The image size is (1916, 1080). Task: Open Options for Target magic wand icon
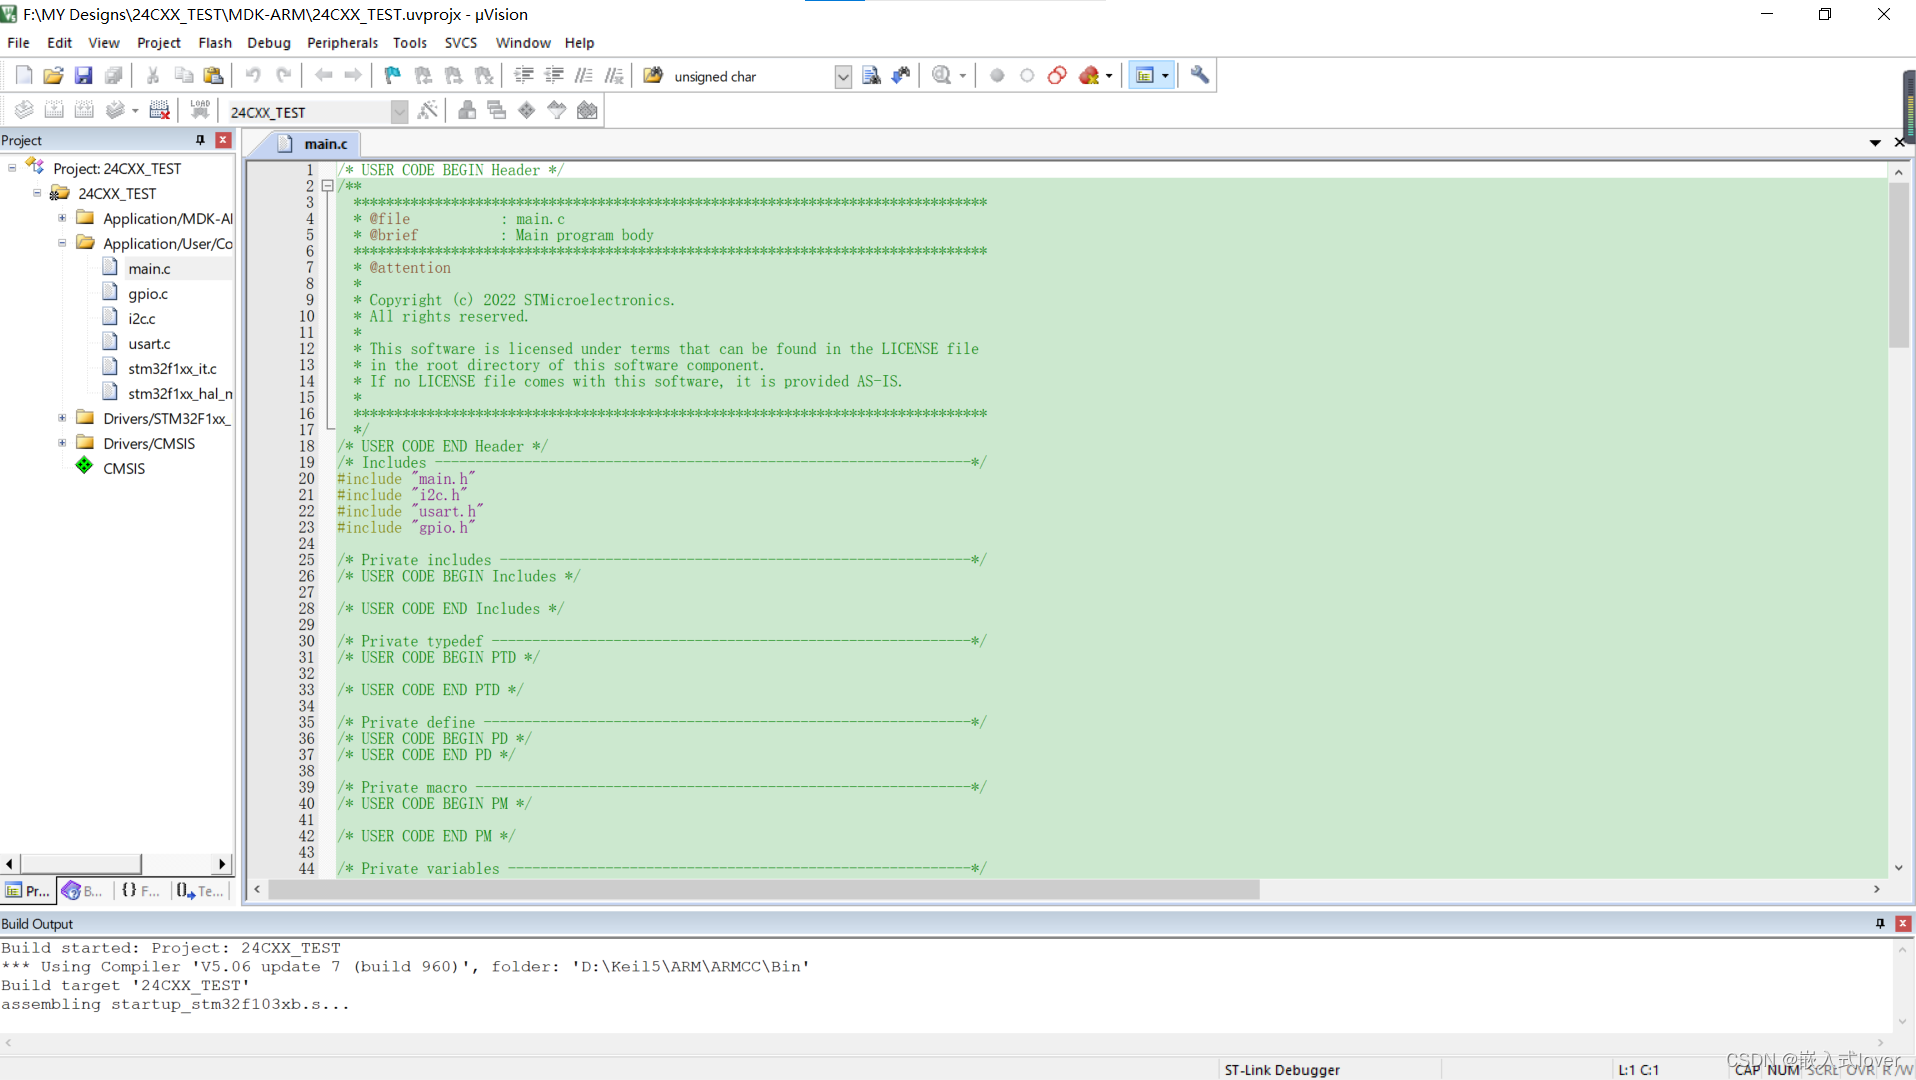click(428, 111)
